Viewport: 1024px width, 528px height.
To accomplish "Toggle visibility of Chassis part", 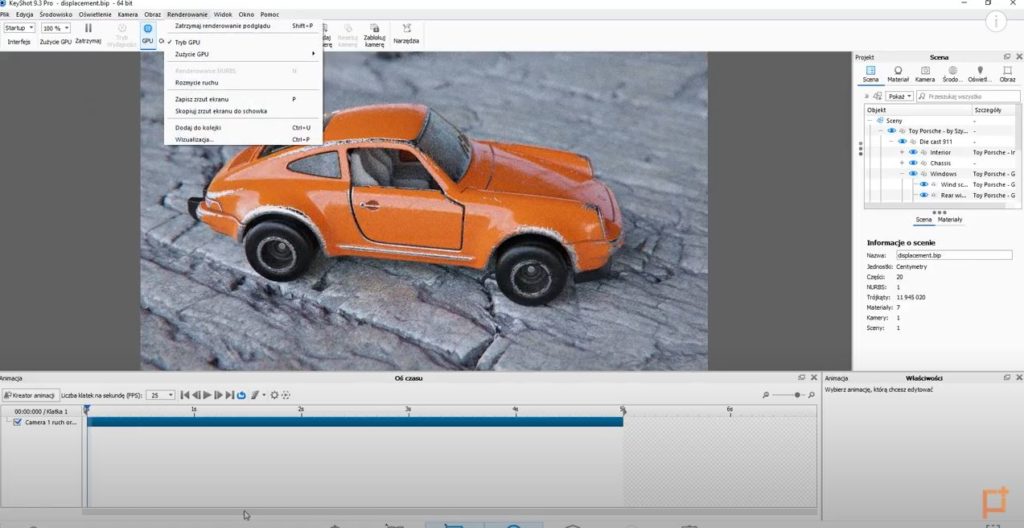I will pos(913,163).
